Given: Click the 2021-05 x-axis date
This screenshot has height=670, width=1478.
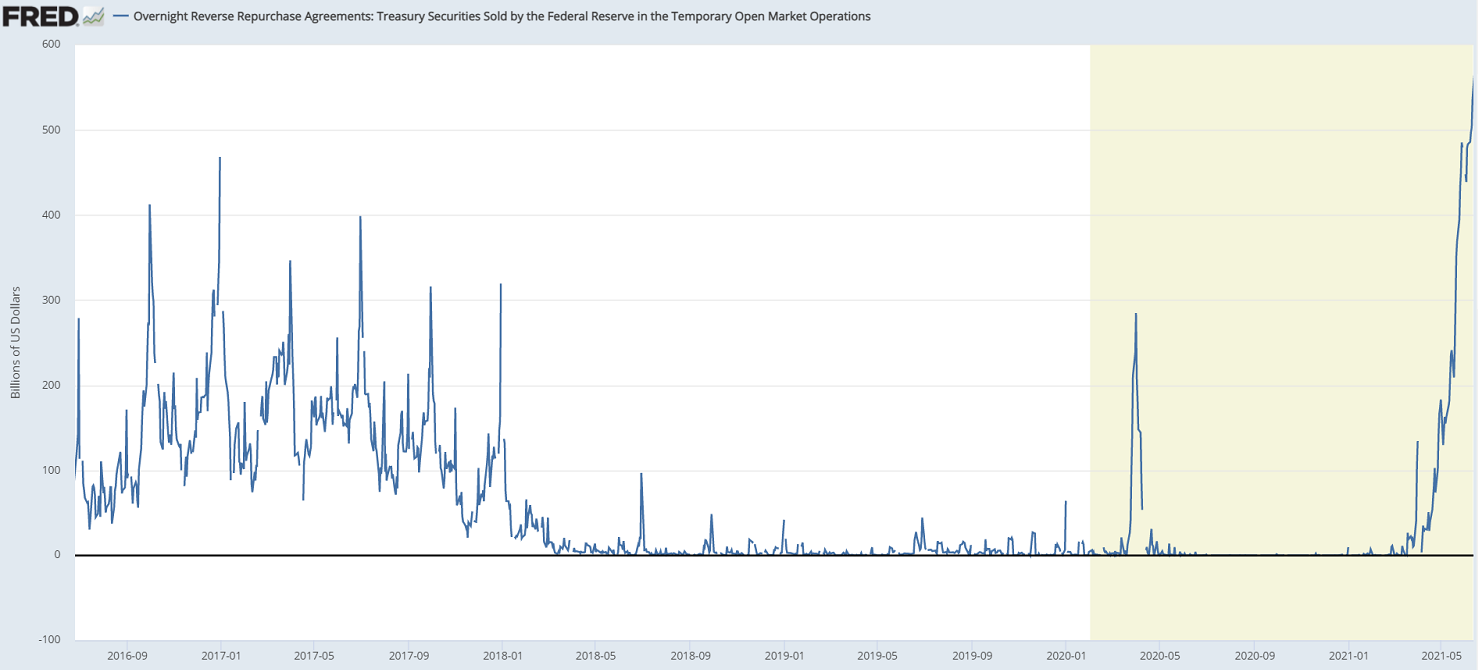Looking at the screenshot, I should tap(1440, 655).
